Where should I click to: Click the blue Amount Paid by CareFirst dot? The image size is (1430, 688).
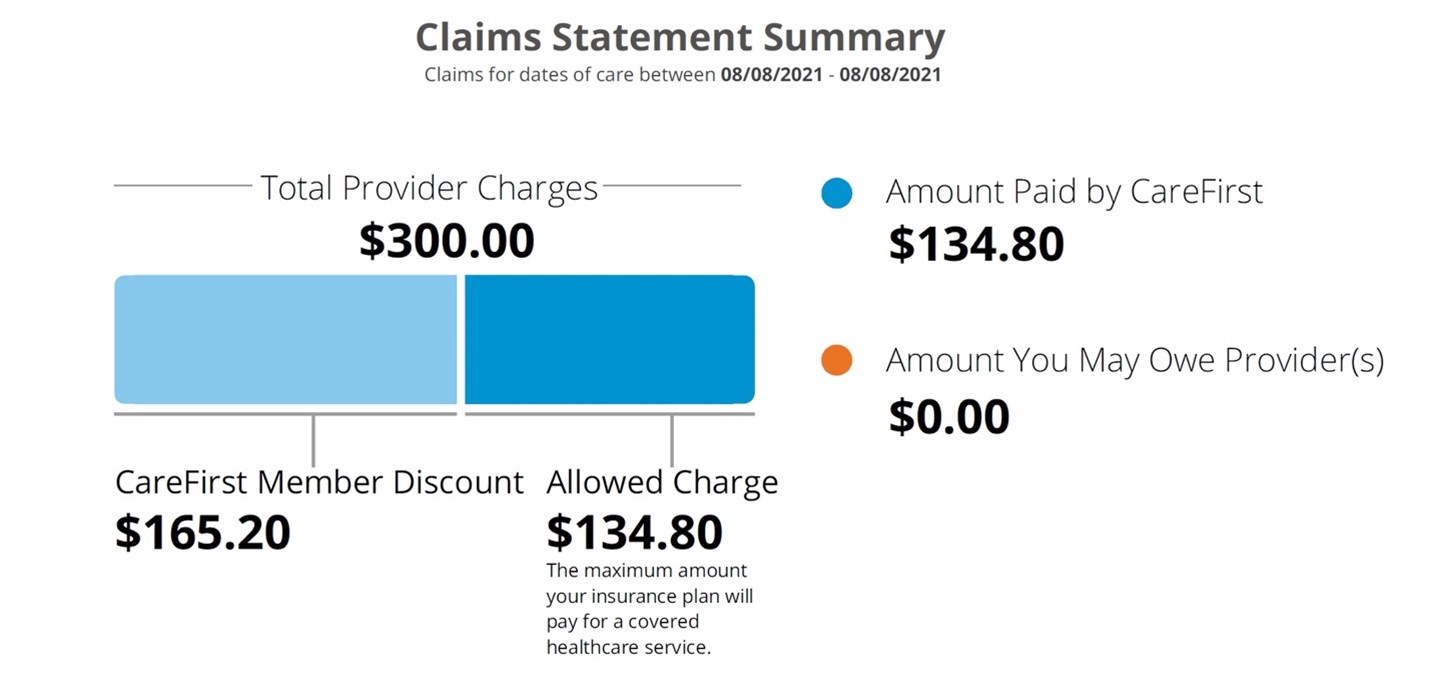point(836,193)
